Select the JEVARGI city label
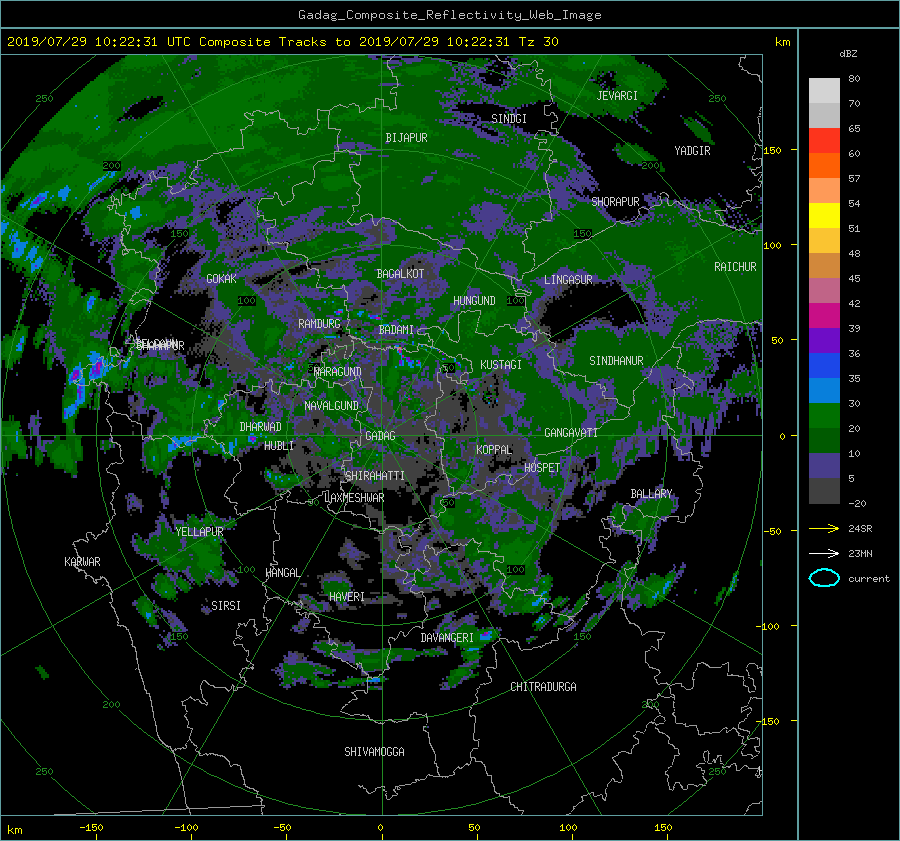The height and width of the screenshot is (841, 900). (617, 96)
